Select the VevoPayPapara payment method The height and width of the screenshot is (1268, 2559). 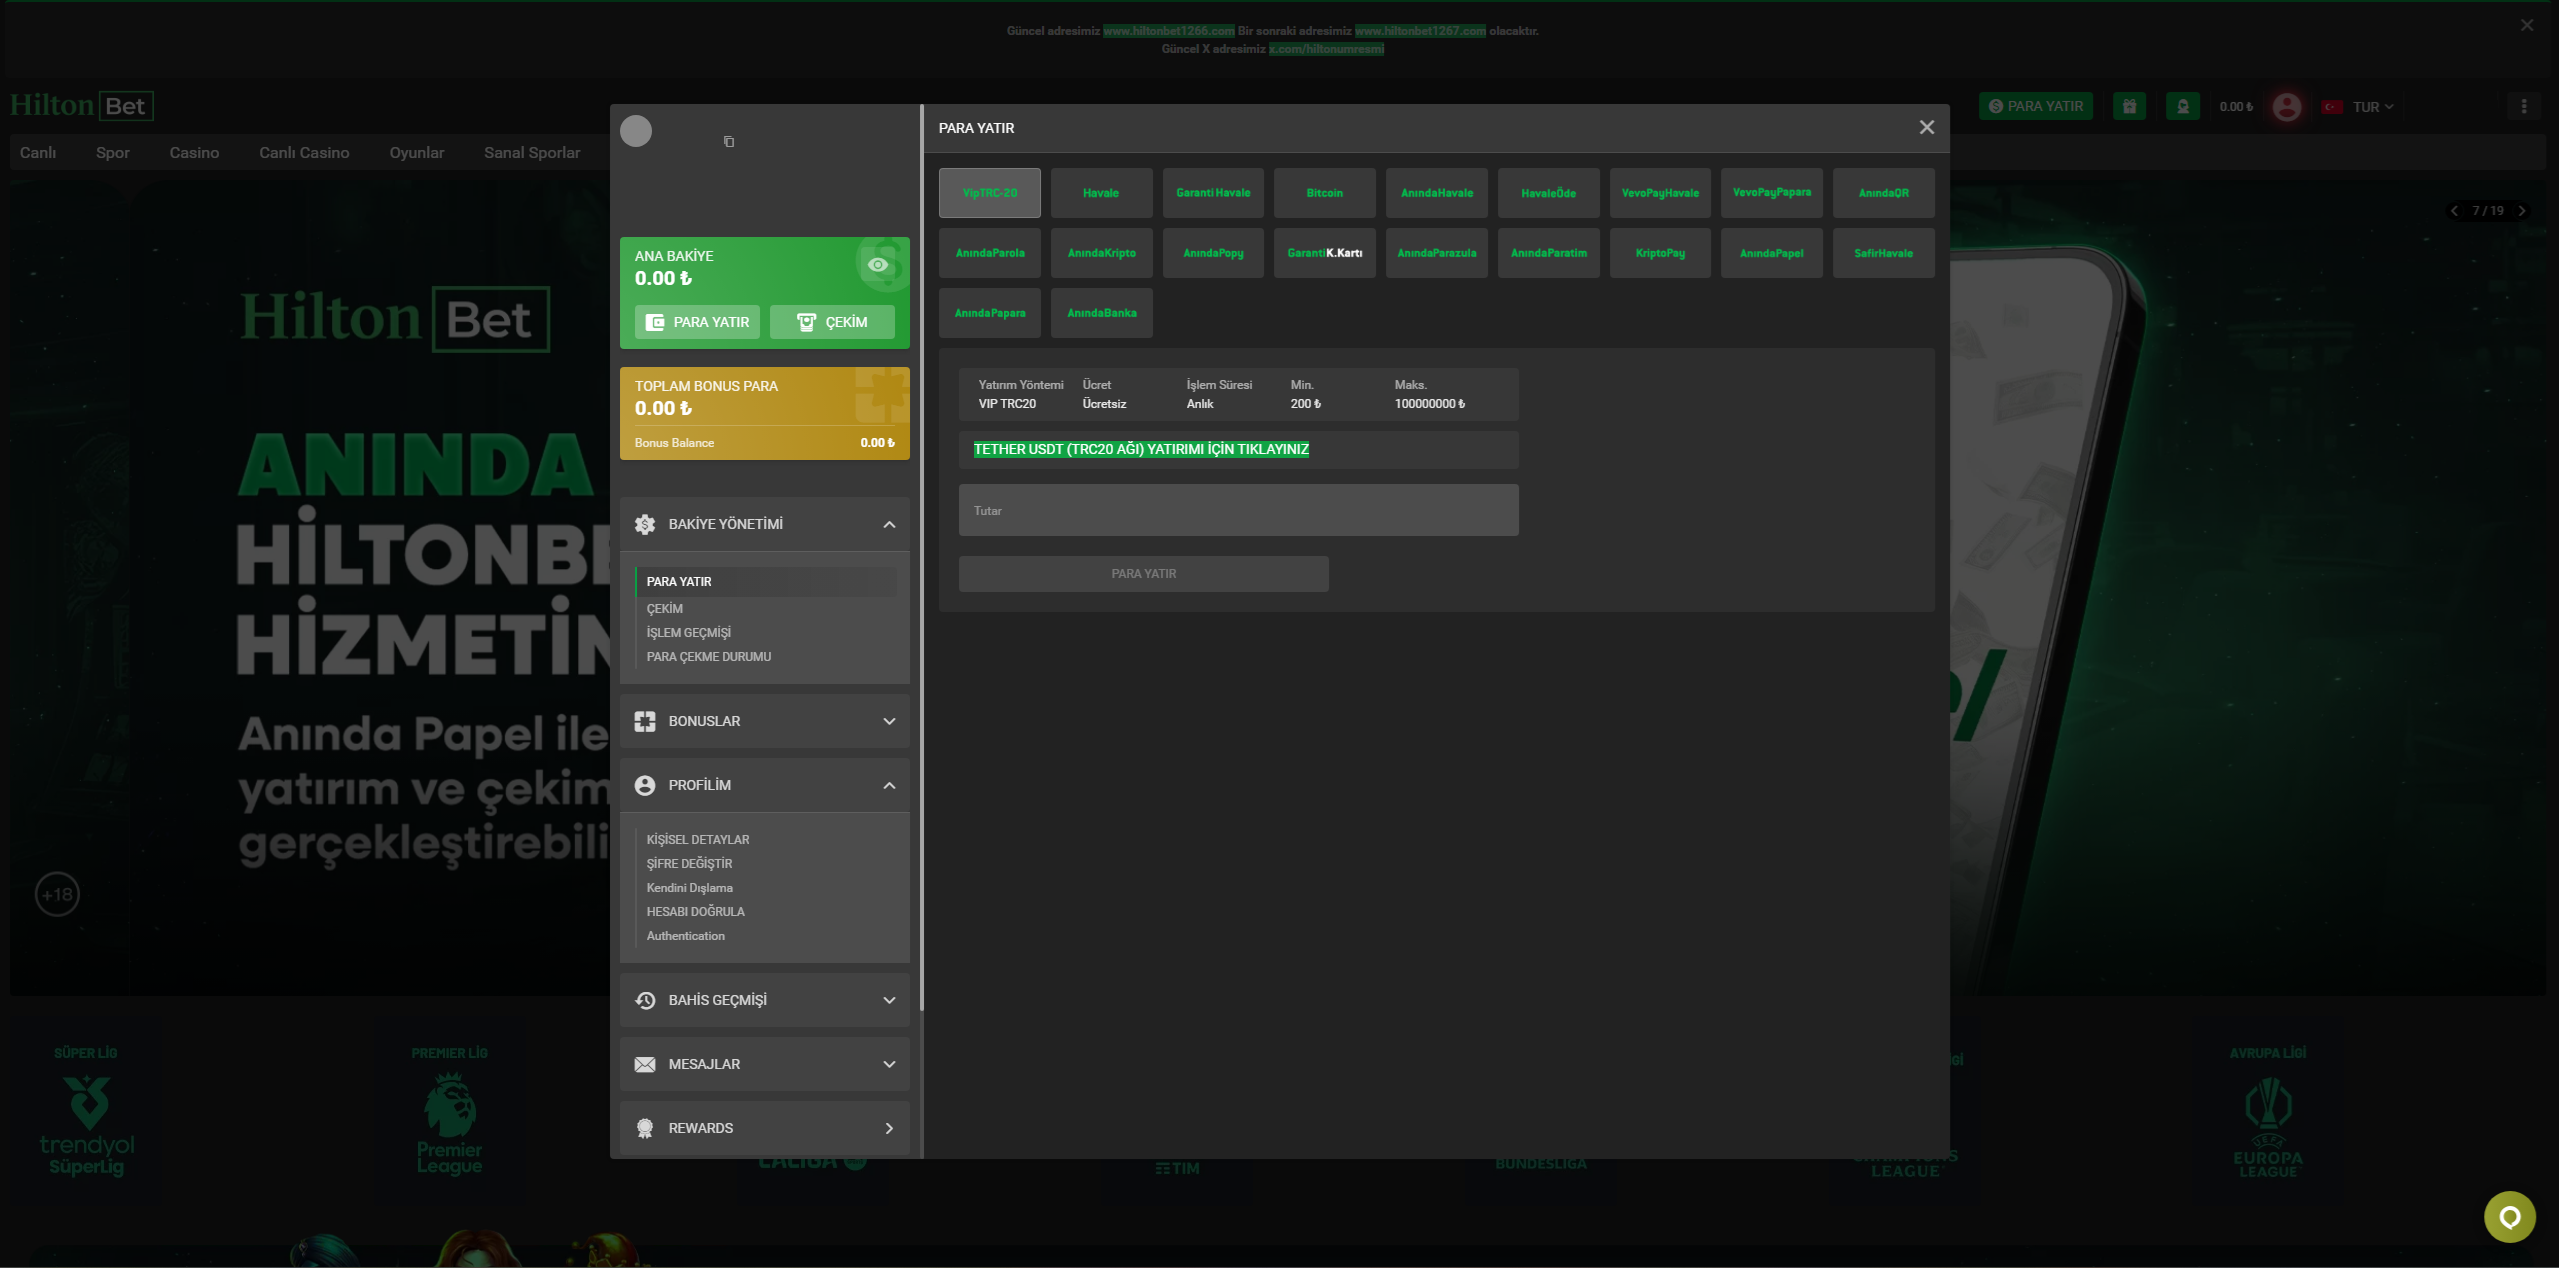point(1772,193)
